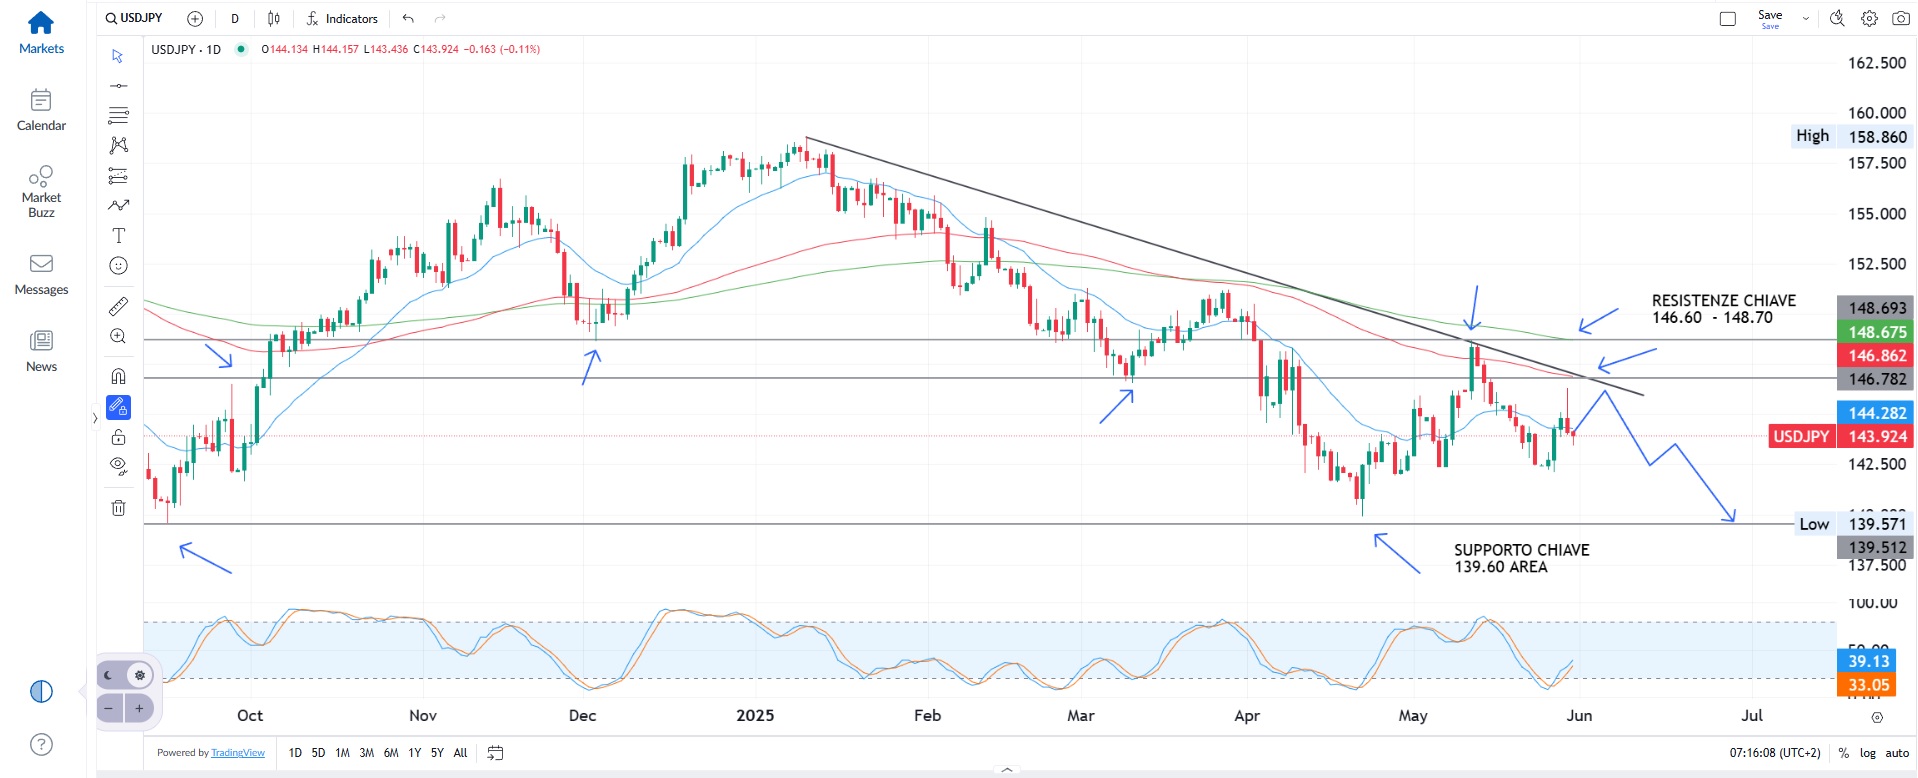The height and width of the screenshot is (778, 1918).
Task: Open the Calendar section in sidebar
Action: tap(41, 110)
